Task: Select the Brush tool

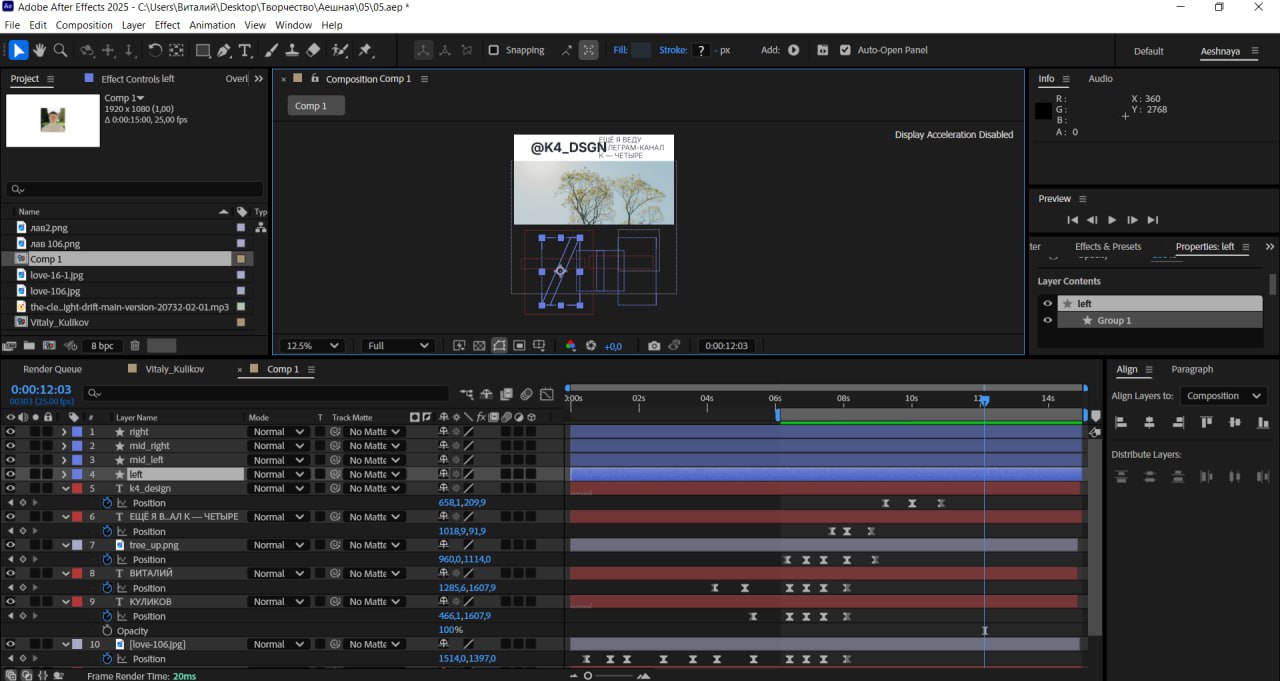Action: click(x=271, y=50)
